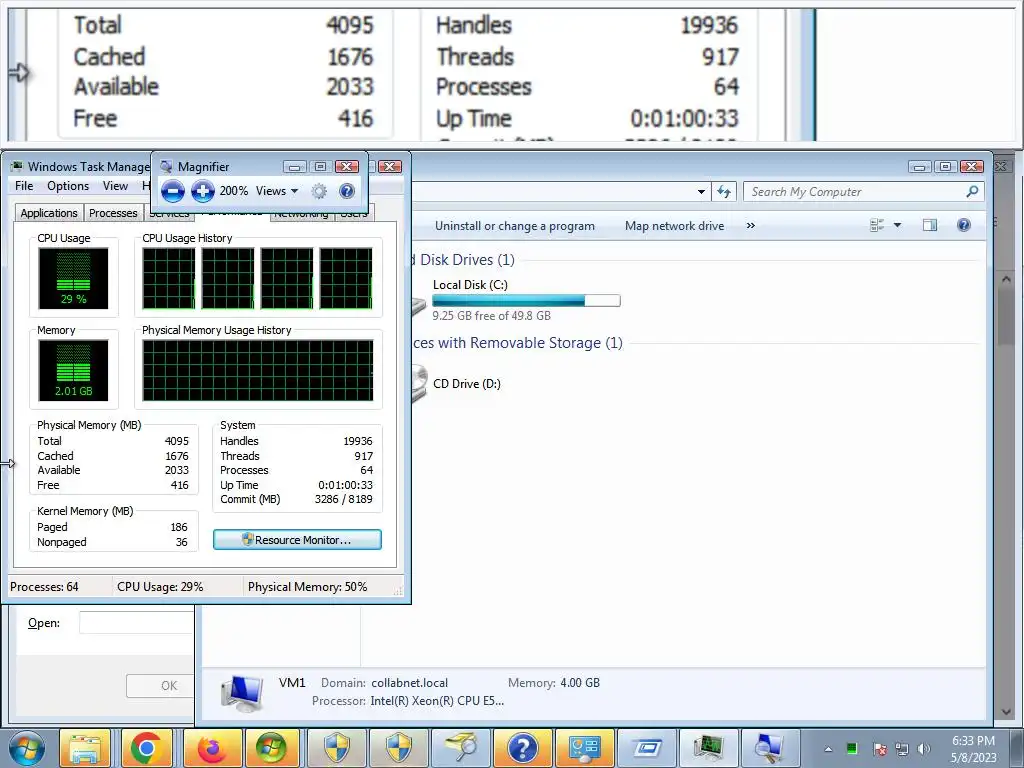The height and width of the screenshot is (768, 1024).
Task: Open Firefox from the taskbar
Action: point(210,748)
